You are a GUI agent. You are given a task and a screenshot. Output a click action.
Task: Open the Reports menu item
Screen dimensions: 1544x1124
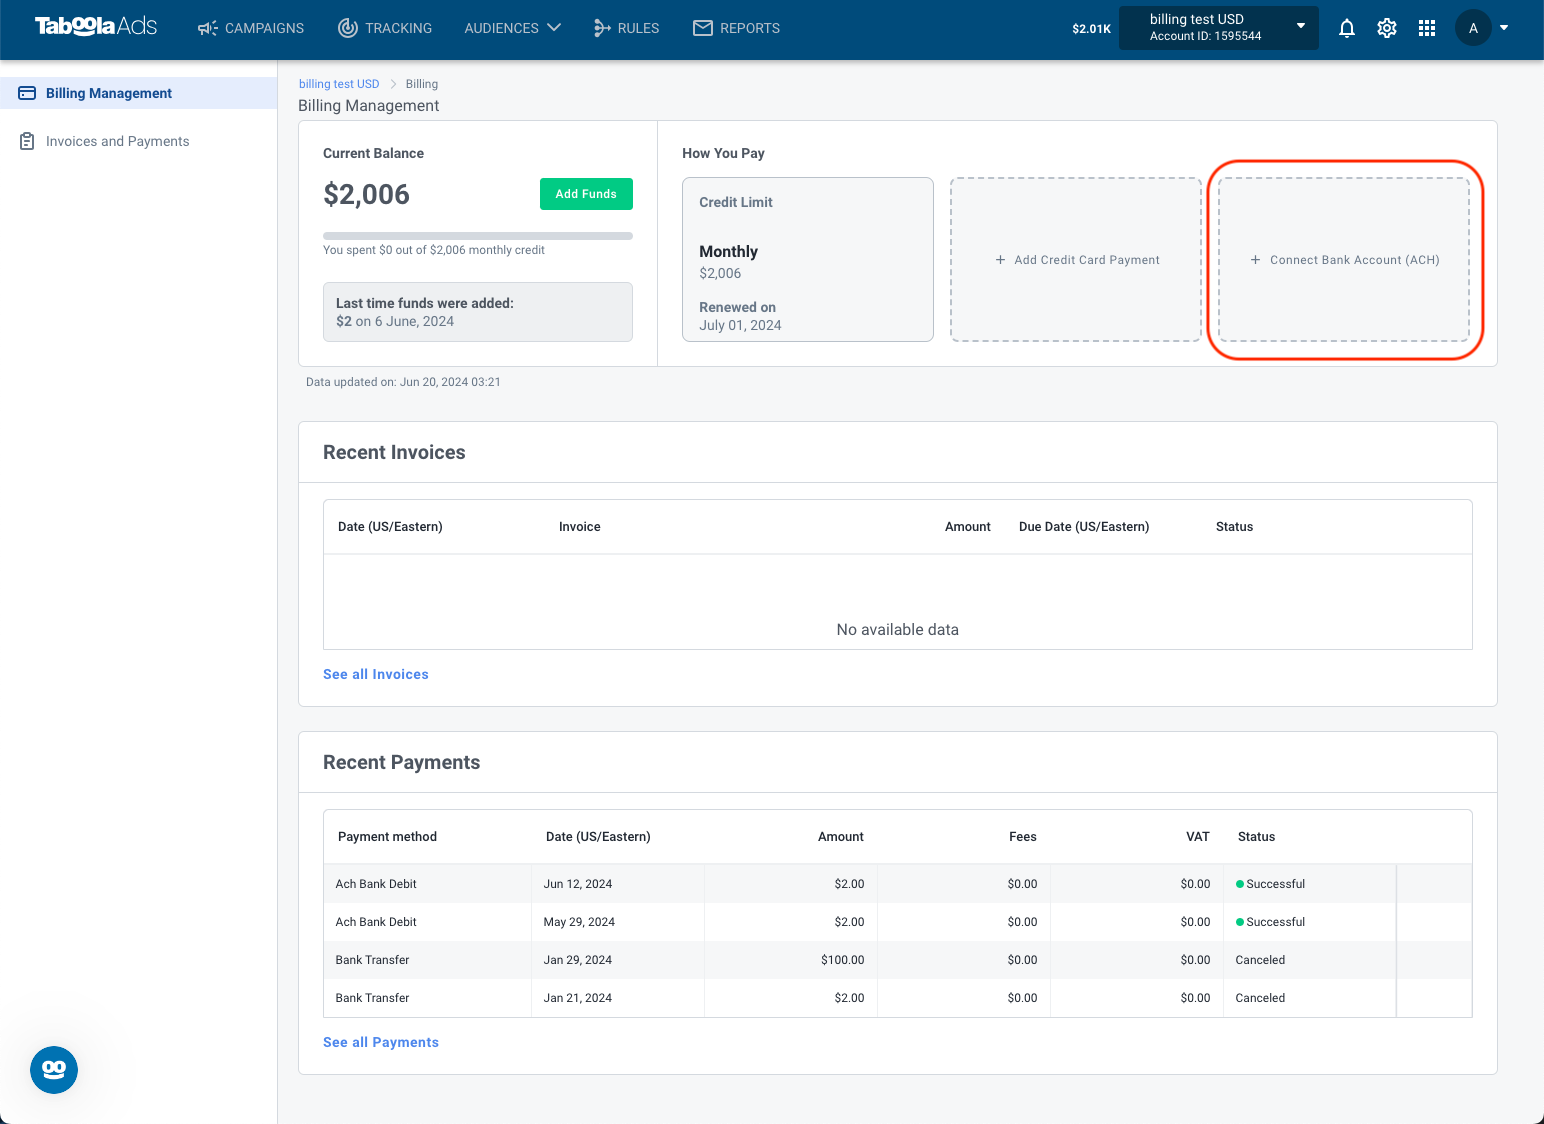[736, 28]
